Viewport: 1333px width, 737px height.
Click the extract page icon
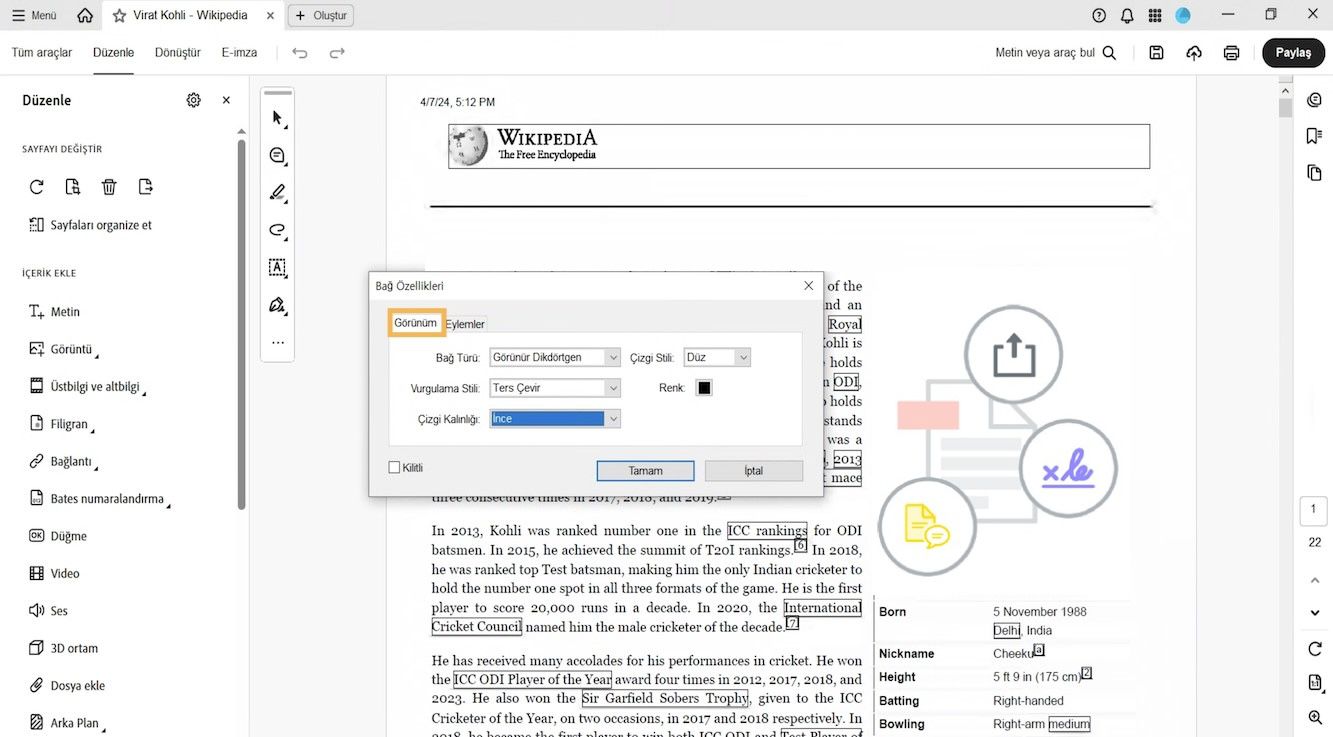[73, 187]
